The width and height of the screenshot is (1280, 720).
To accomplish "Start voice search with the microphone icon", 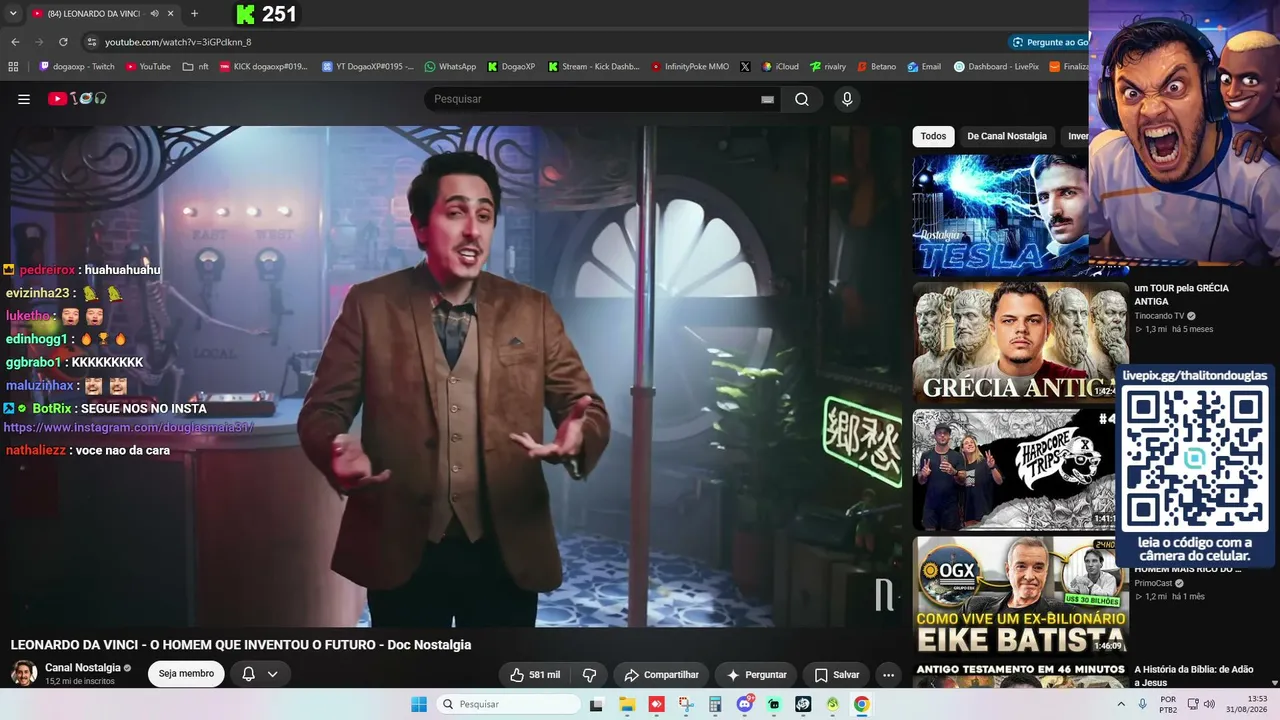I will 847,99.
